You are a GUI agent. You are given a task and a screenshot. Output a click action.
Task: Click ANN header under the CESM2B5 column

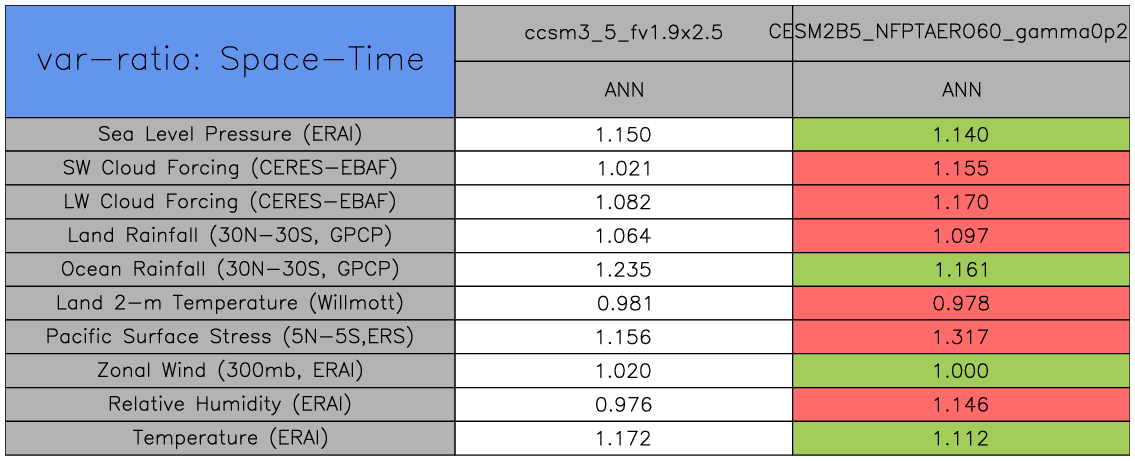962,90
